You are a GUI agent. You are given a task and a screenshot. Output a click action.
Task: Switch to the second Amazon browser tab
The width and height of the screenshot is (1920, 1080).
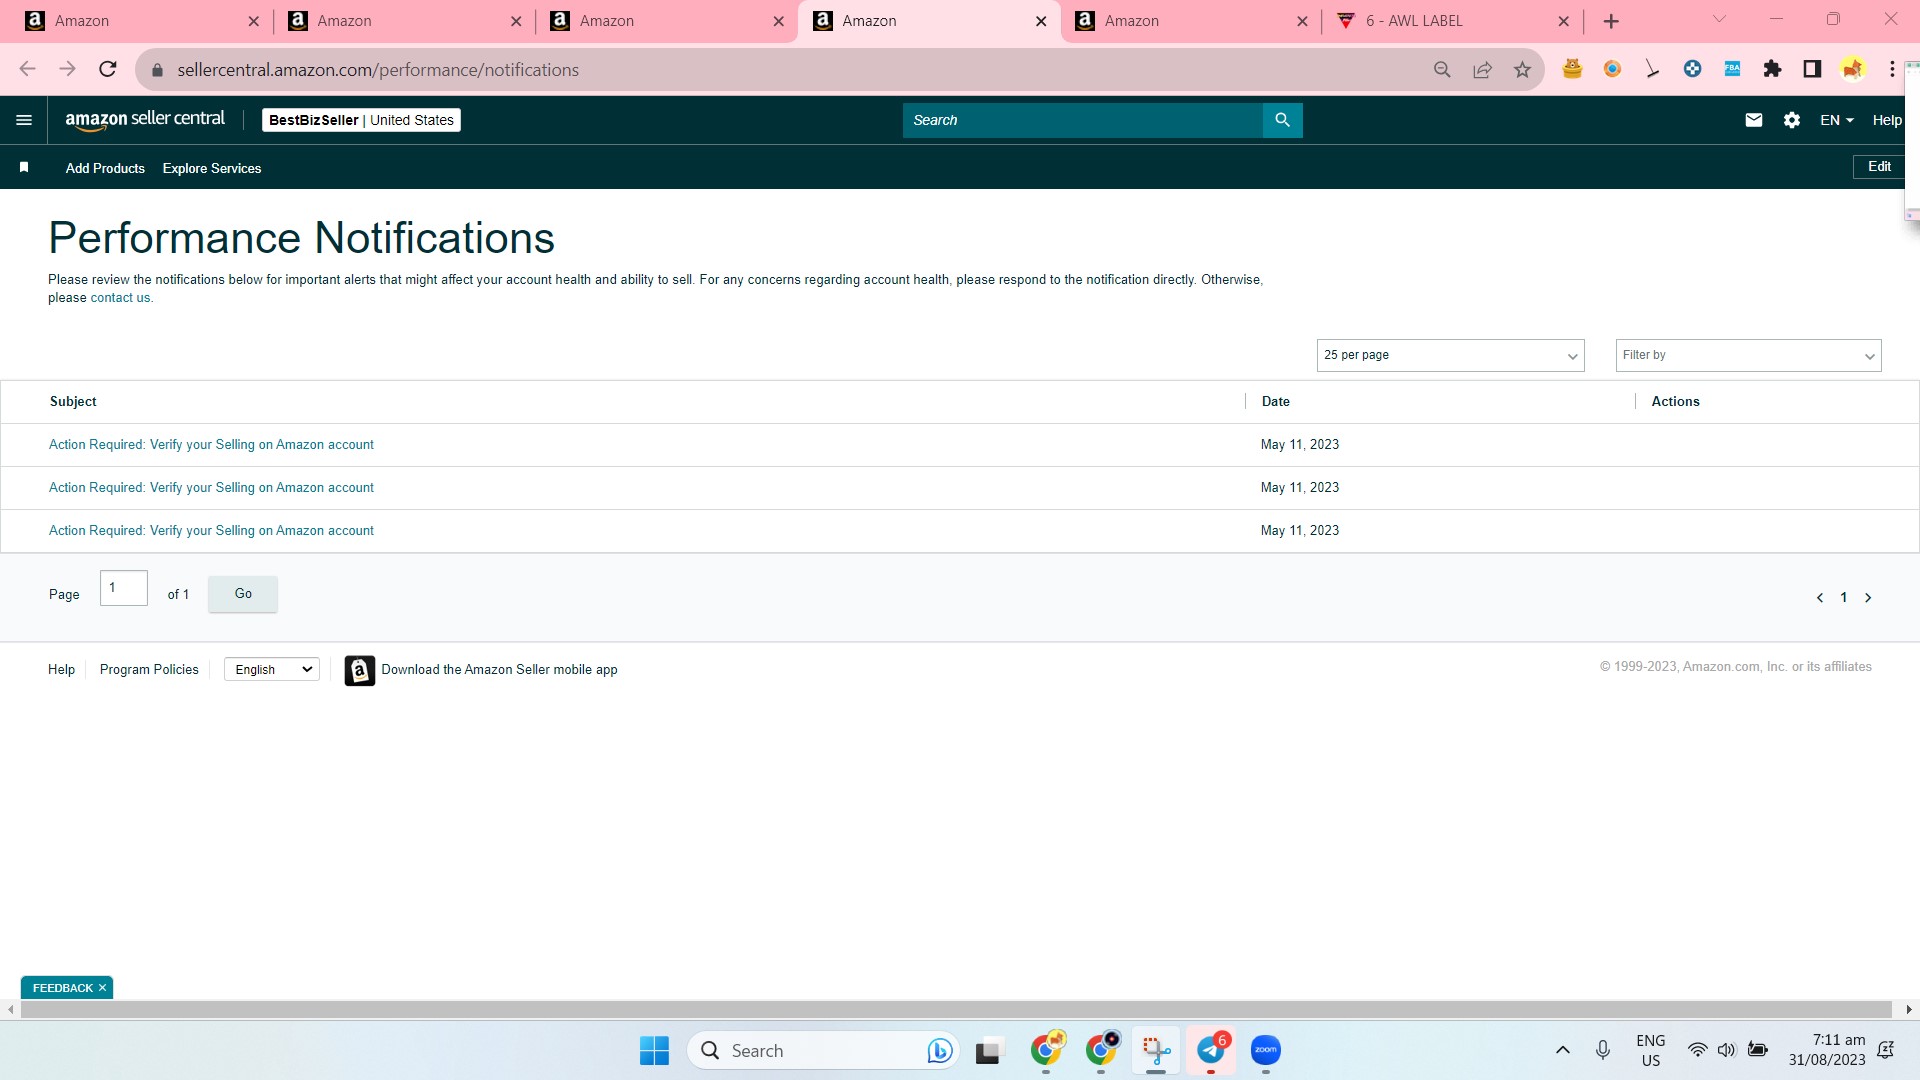pyautogui.click(x=403, y=21)
